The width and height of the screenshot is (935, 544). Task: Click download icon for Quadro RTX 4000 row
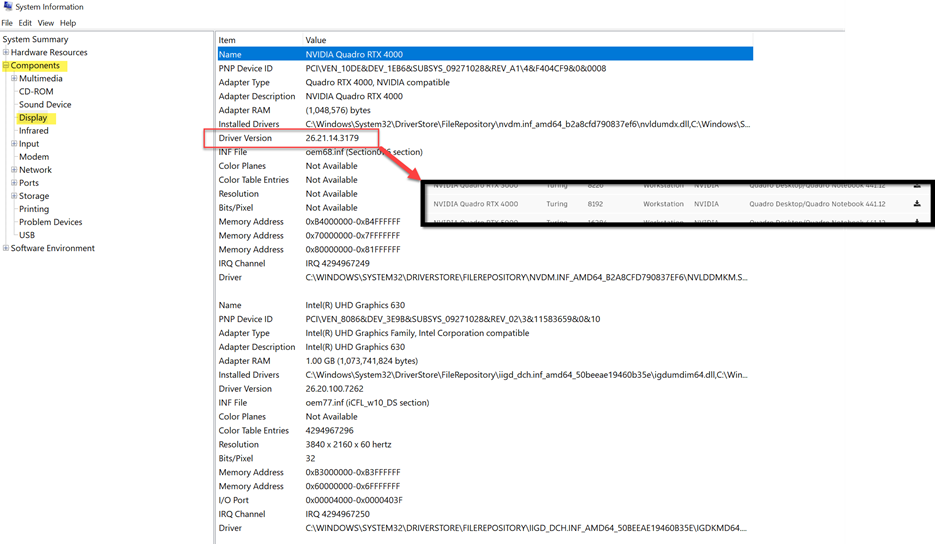coord(917,203)
